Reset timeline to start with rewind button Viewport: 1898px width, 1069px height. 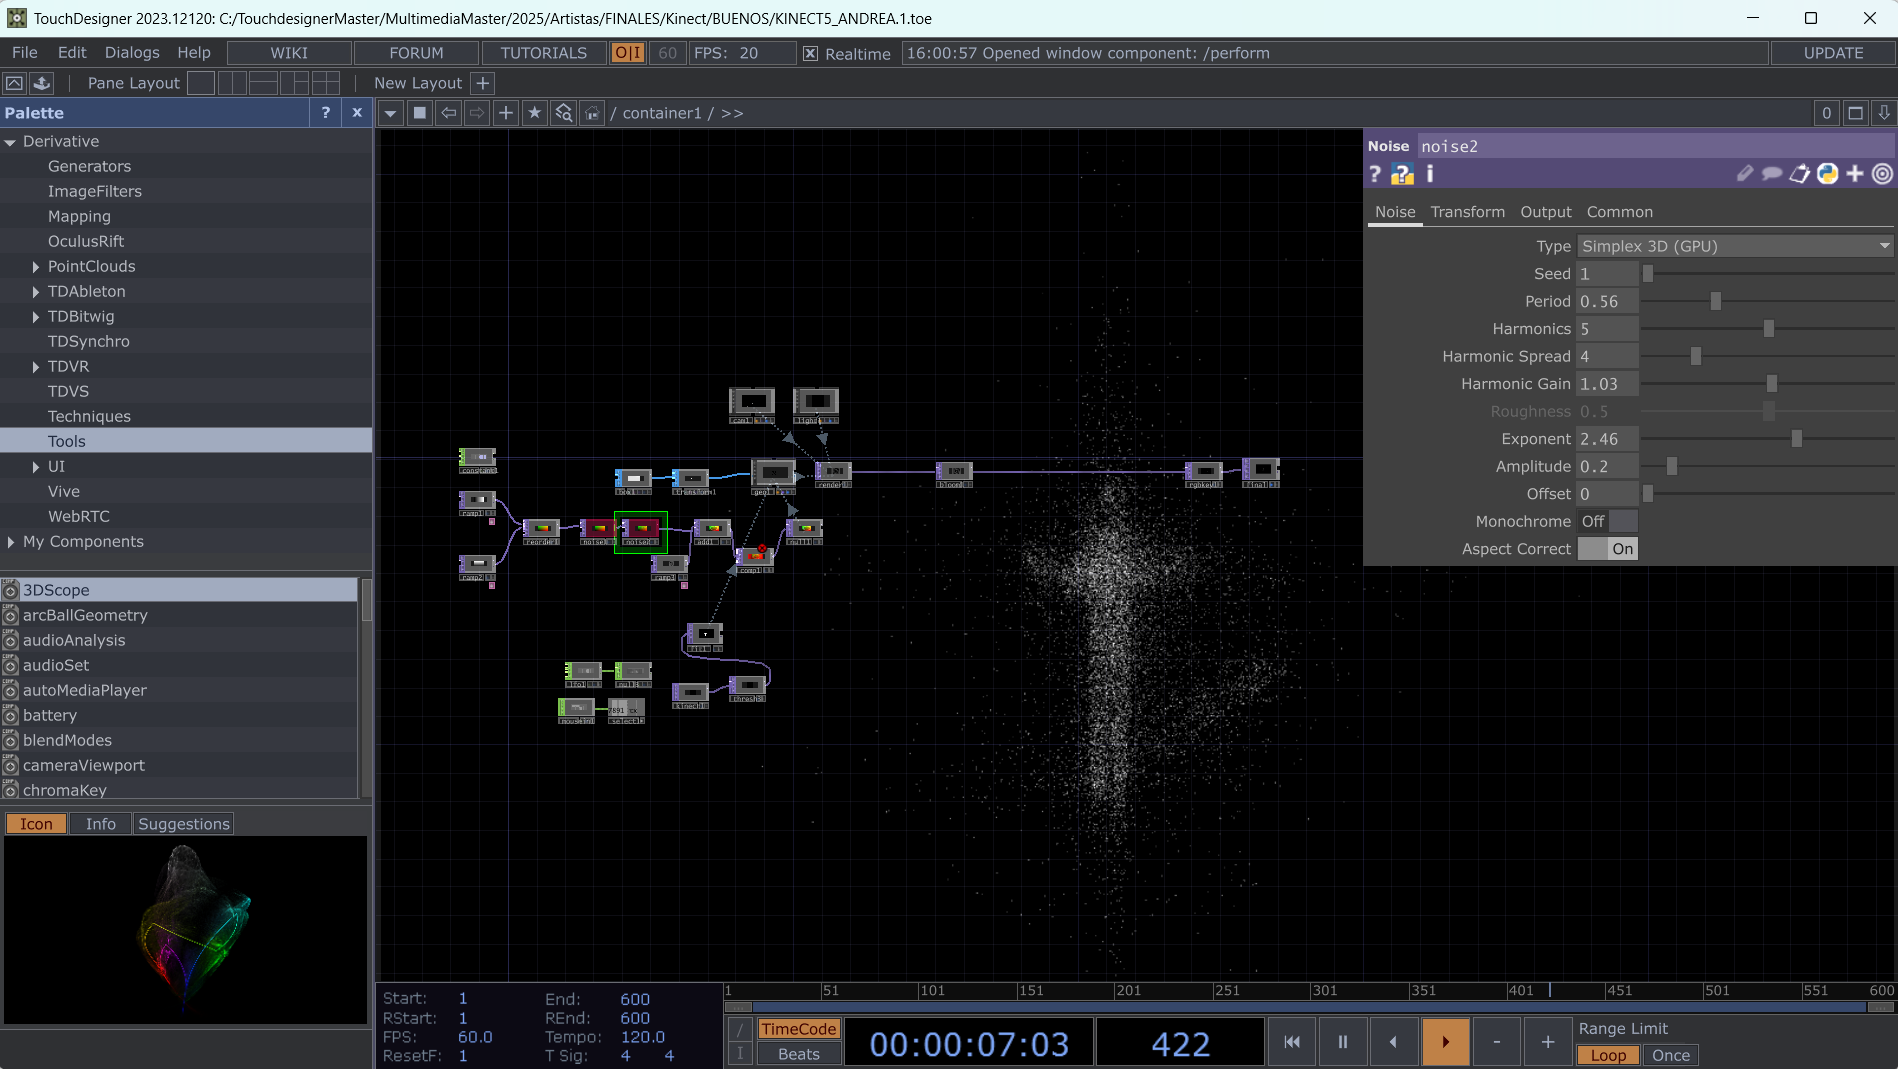pyautogui.click(x=1292, y=1042)
